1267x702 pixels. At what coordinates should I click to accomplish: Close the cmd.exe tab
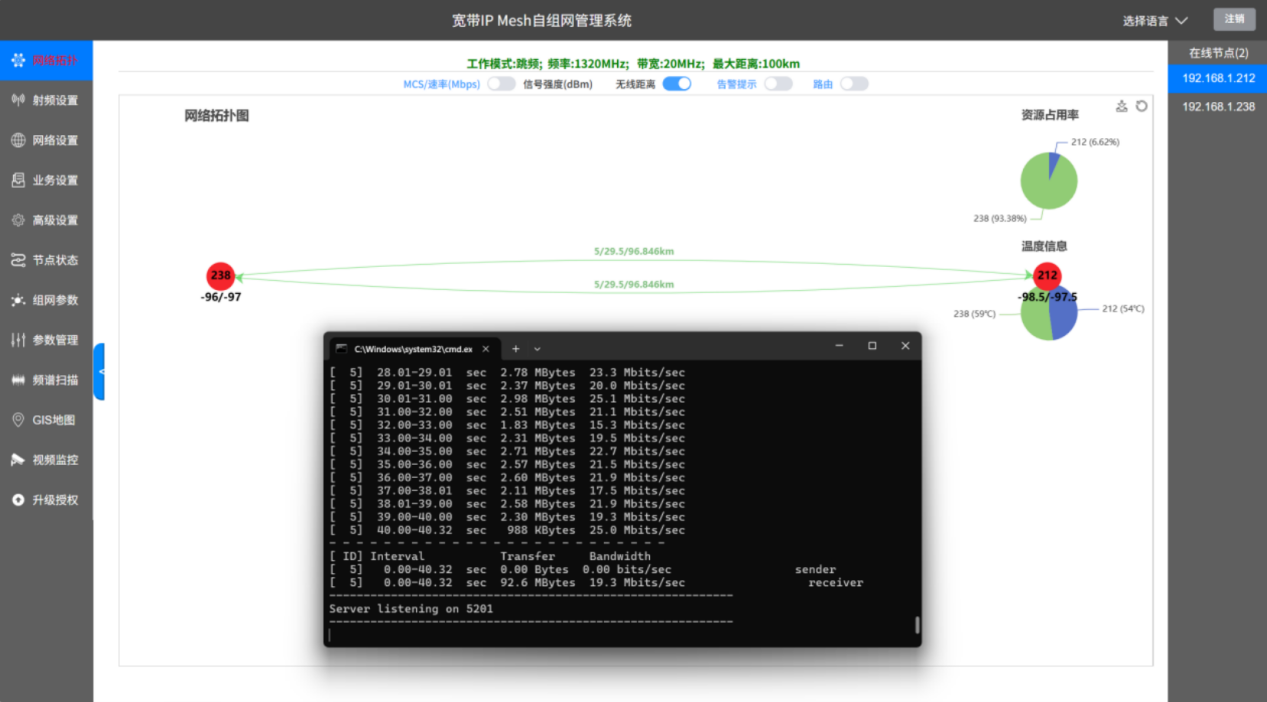486,349
